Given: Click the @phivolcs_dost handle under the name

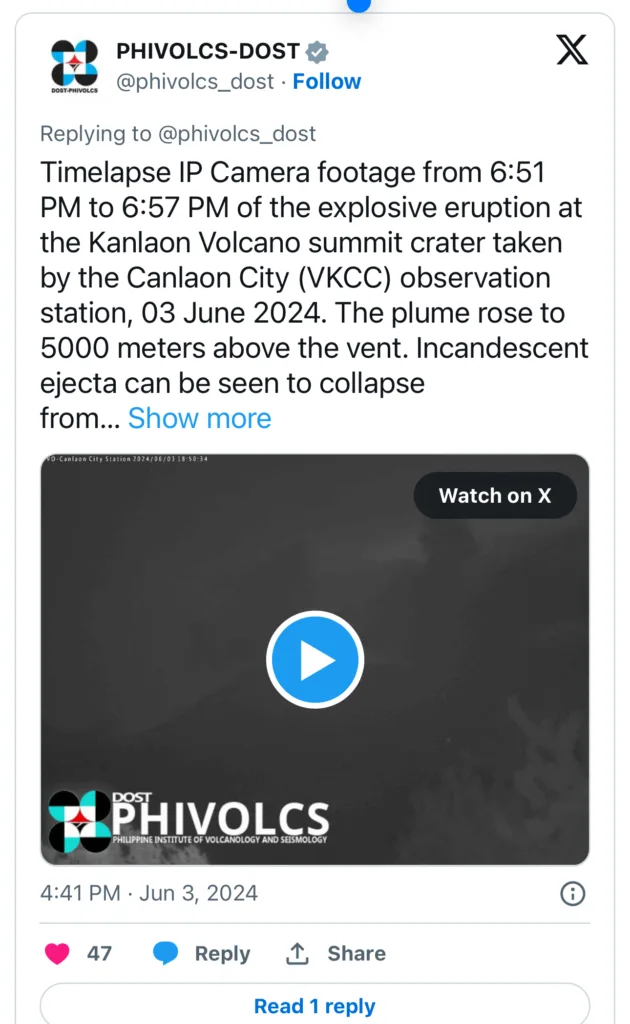Looking at the screenshot, I should [195, 82].
